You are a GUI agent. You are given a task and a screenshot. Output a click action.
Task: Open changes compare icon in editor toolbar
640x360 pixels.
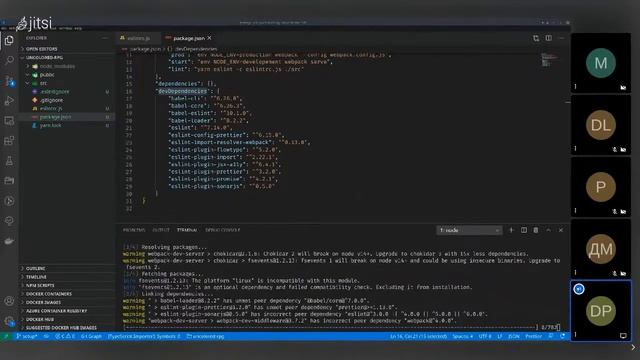(536, 38)
